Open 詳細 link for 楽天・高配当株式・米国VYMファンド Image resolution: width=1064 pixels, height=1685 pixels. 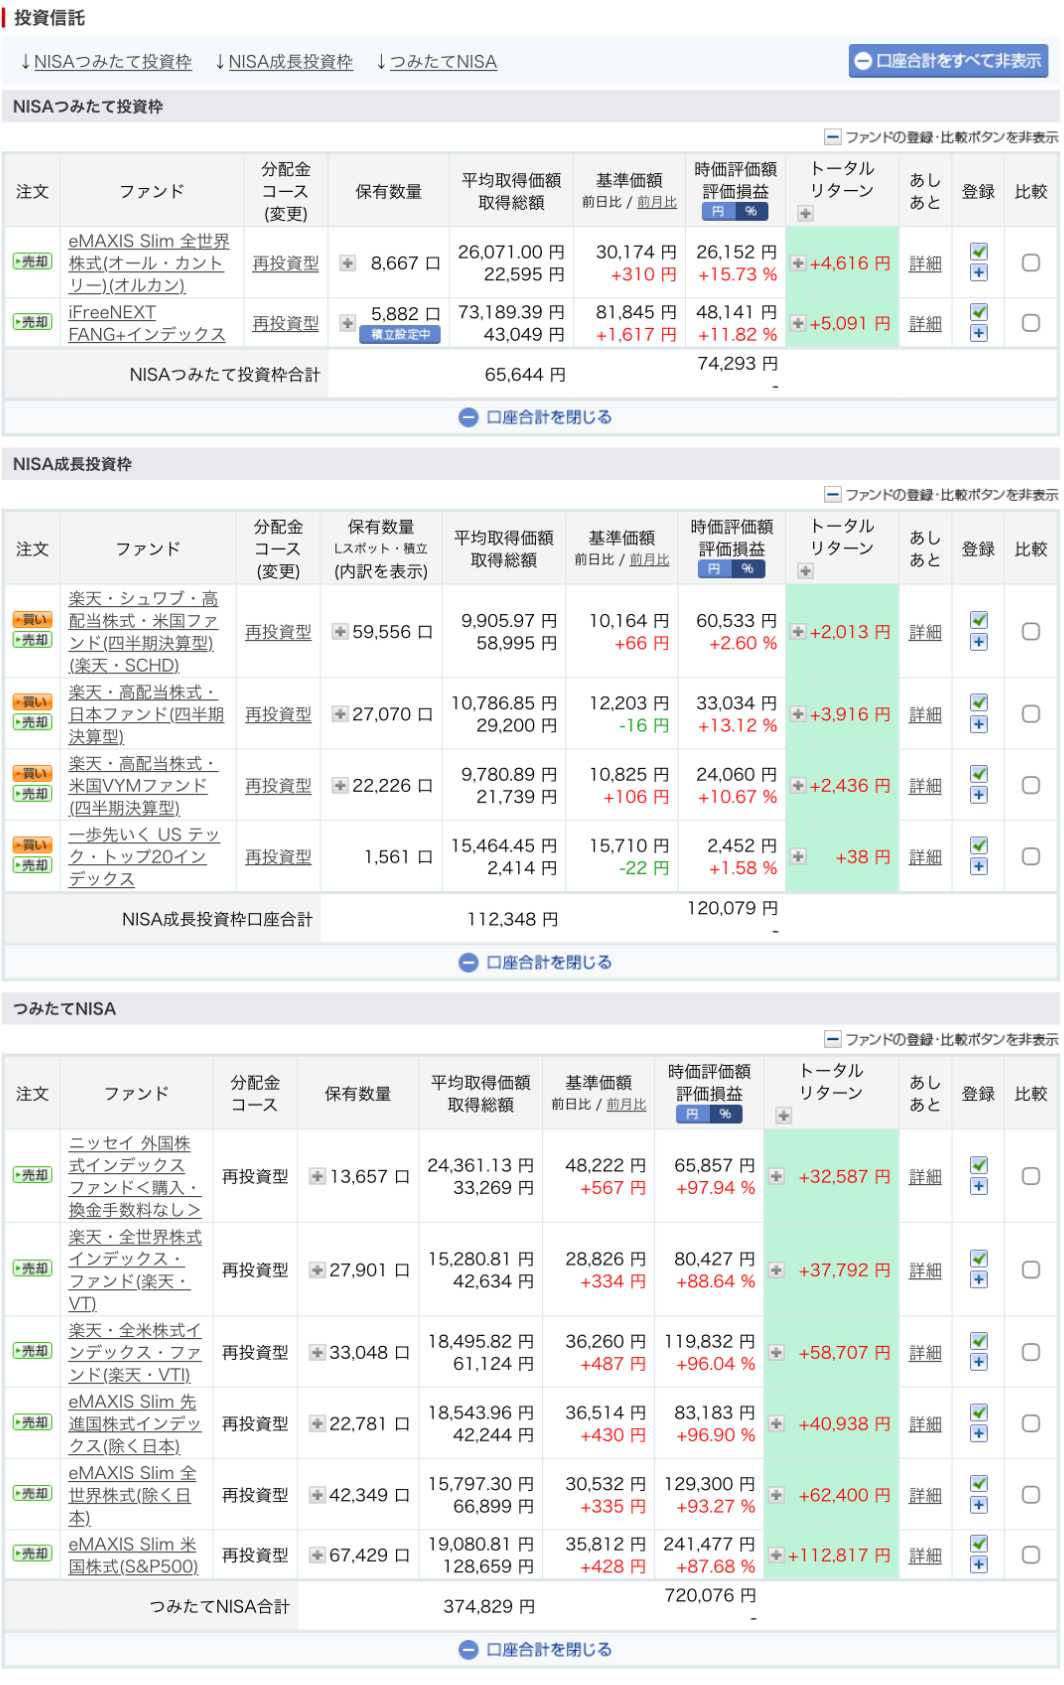(925, 786)
